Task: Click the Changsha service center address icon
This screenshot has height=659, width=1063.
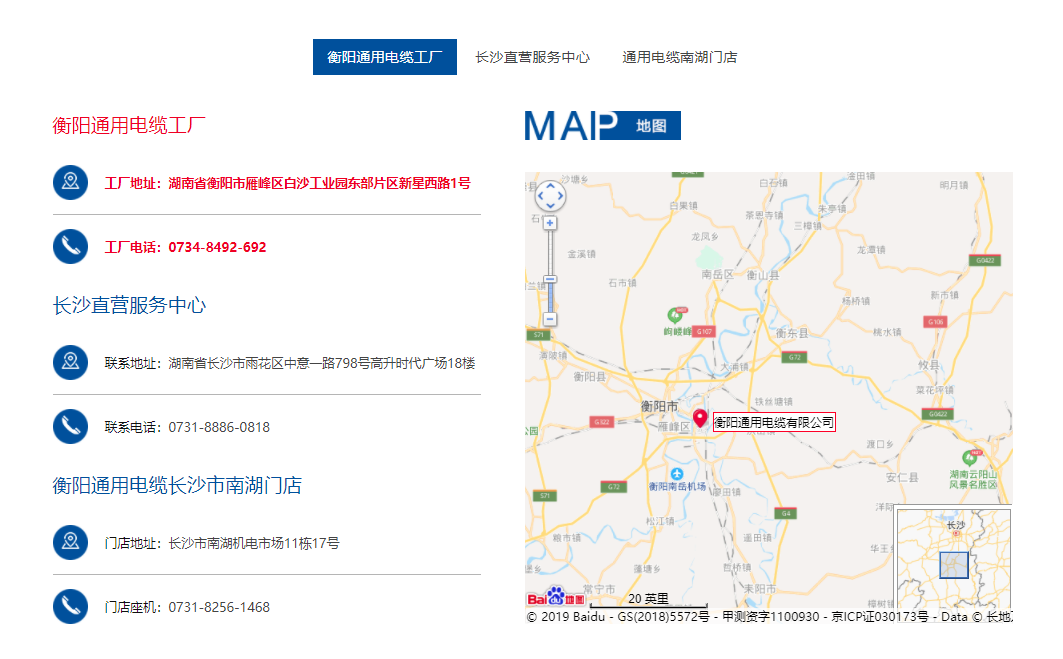Action: (x=70, y=362)
